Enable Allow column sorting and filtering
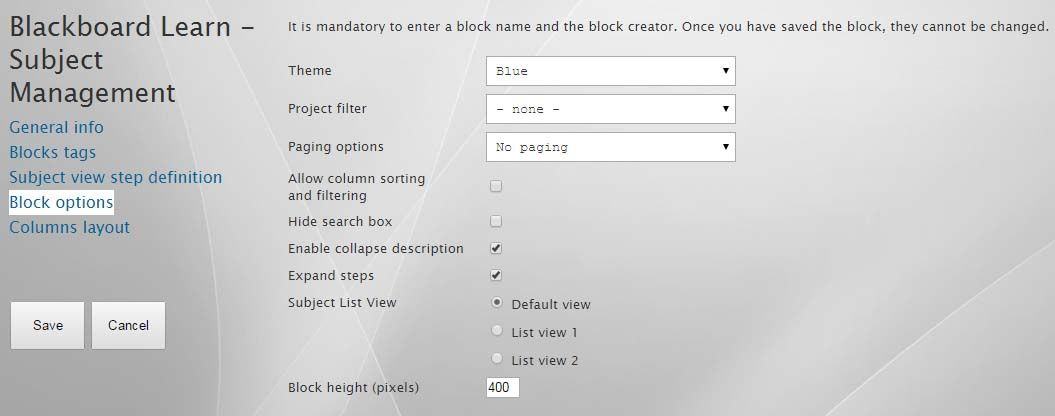This screenshot has width=1055, height=416. 496,186
